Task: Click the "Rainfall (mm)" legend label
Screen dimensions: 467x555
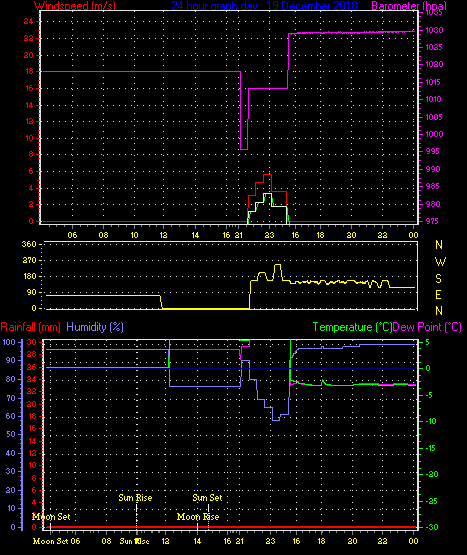Action: tap(31, 327)
